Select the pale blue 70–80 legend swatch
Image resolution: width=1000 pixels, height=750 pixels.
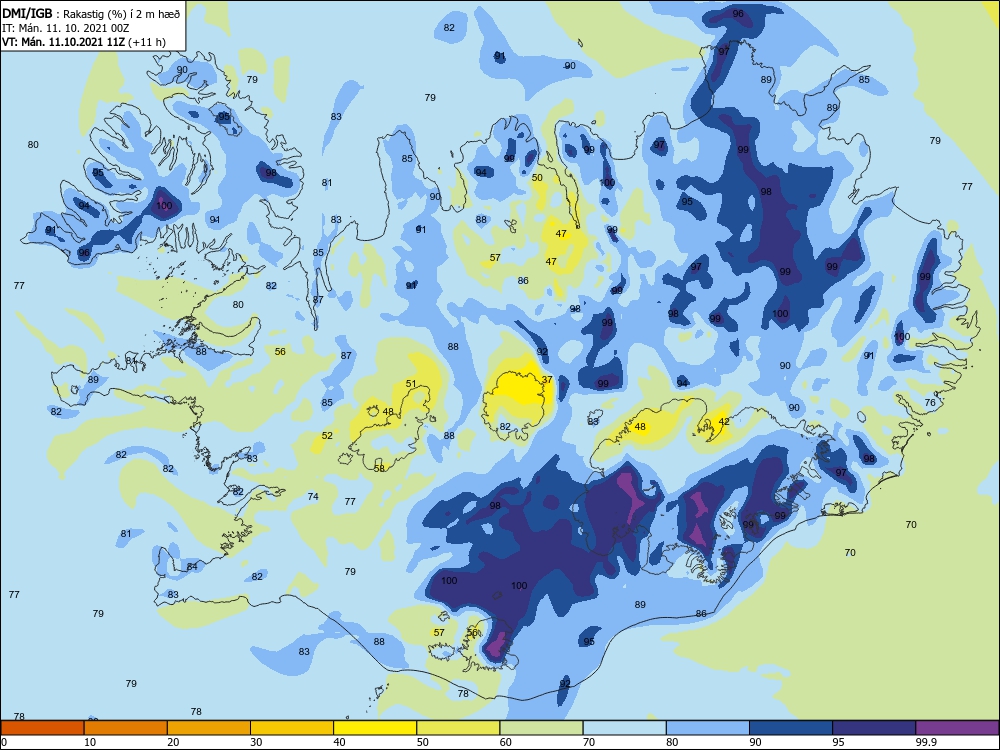click(x=624, y=728)
